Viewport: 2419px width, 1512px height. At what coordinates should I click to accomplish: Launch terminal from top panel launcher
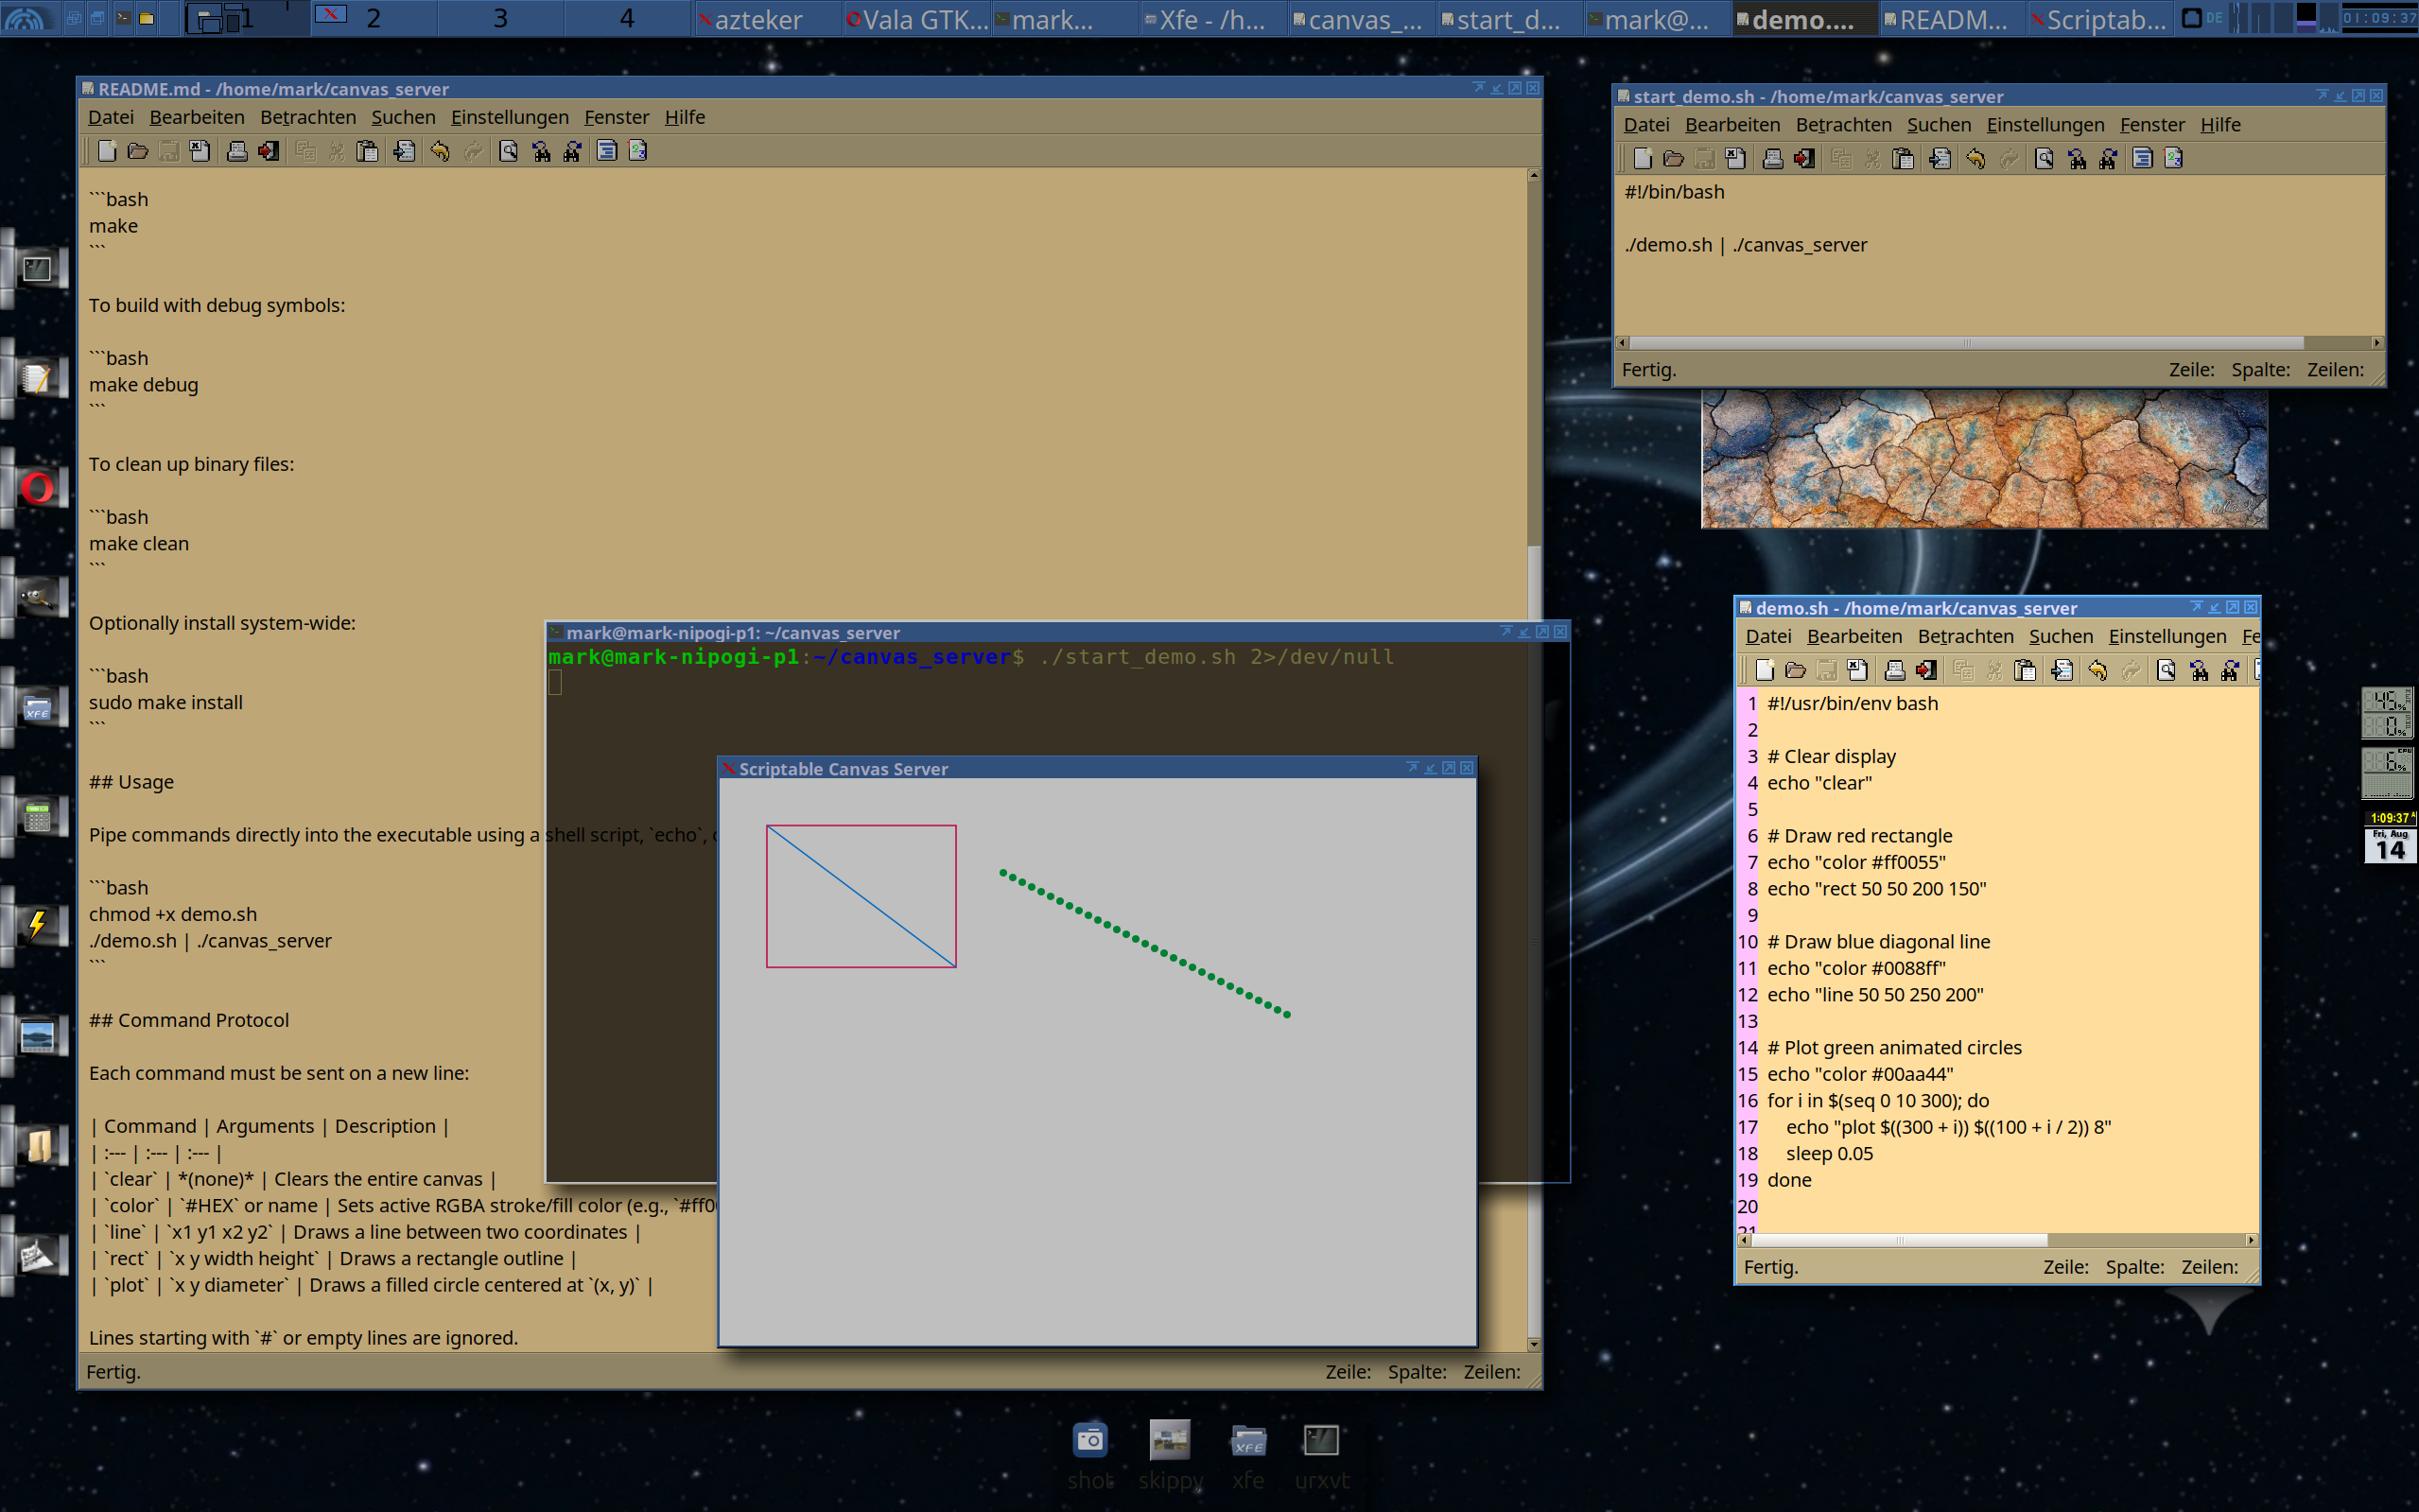click(x=122, y=18)
